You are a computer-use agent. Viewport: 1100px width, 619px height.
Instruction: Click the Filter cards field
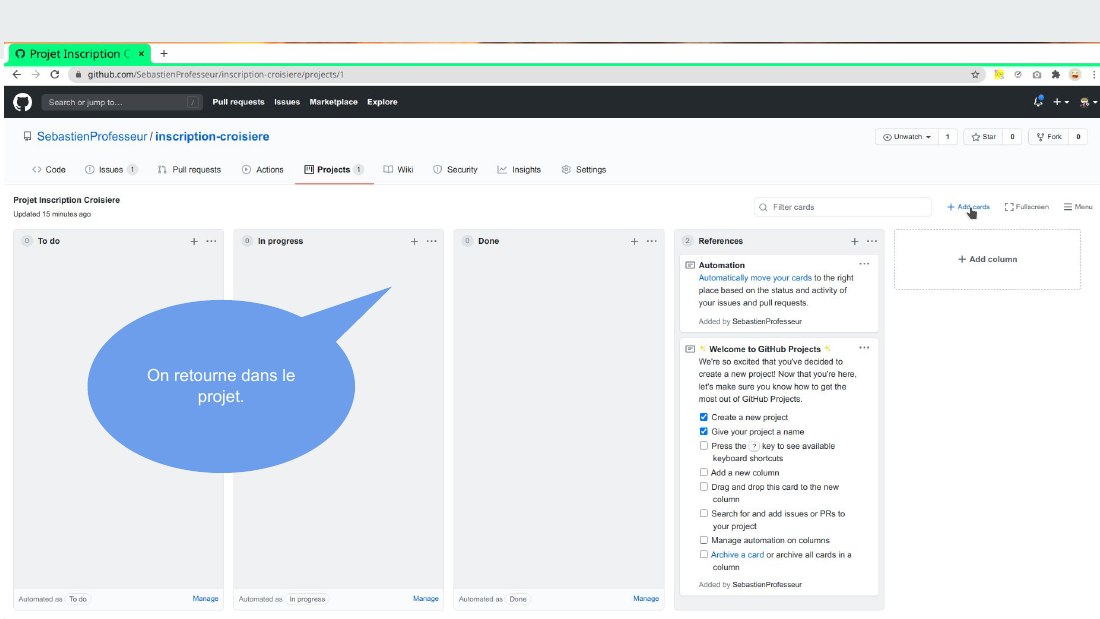point(843,207)
